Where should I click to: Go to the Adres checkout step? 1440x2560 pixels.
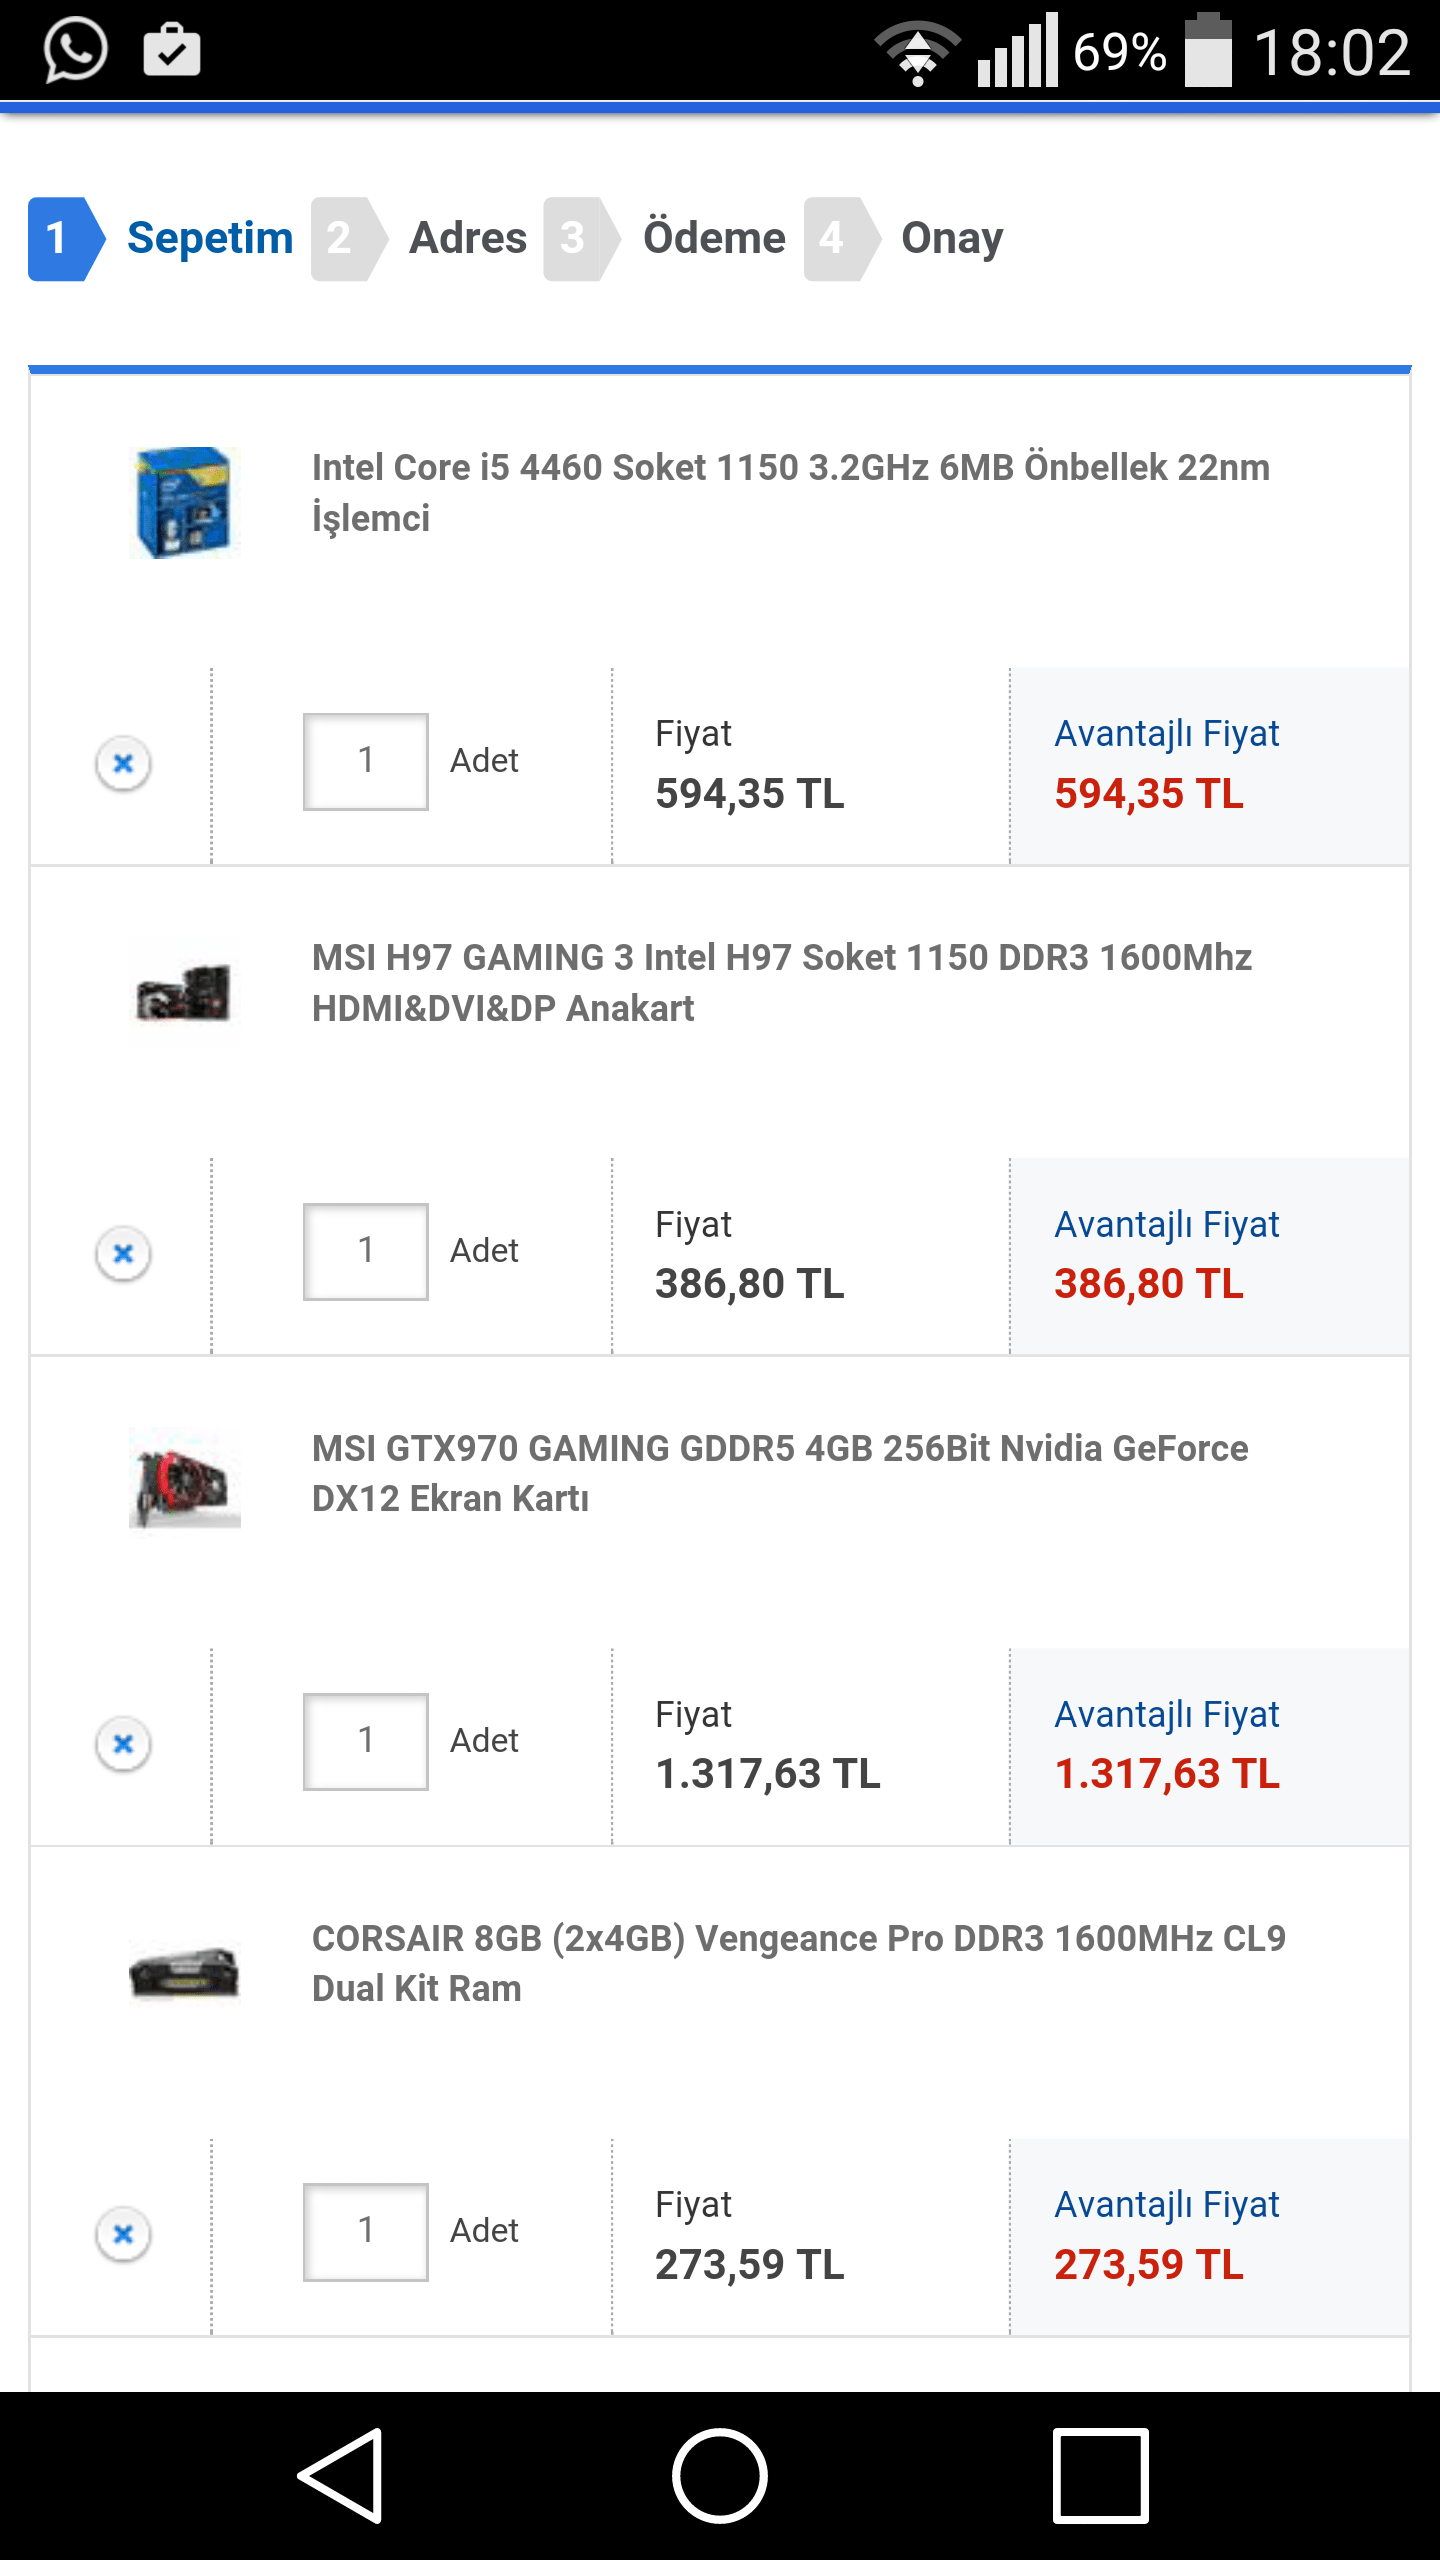(467, 238)
